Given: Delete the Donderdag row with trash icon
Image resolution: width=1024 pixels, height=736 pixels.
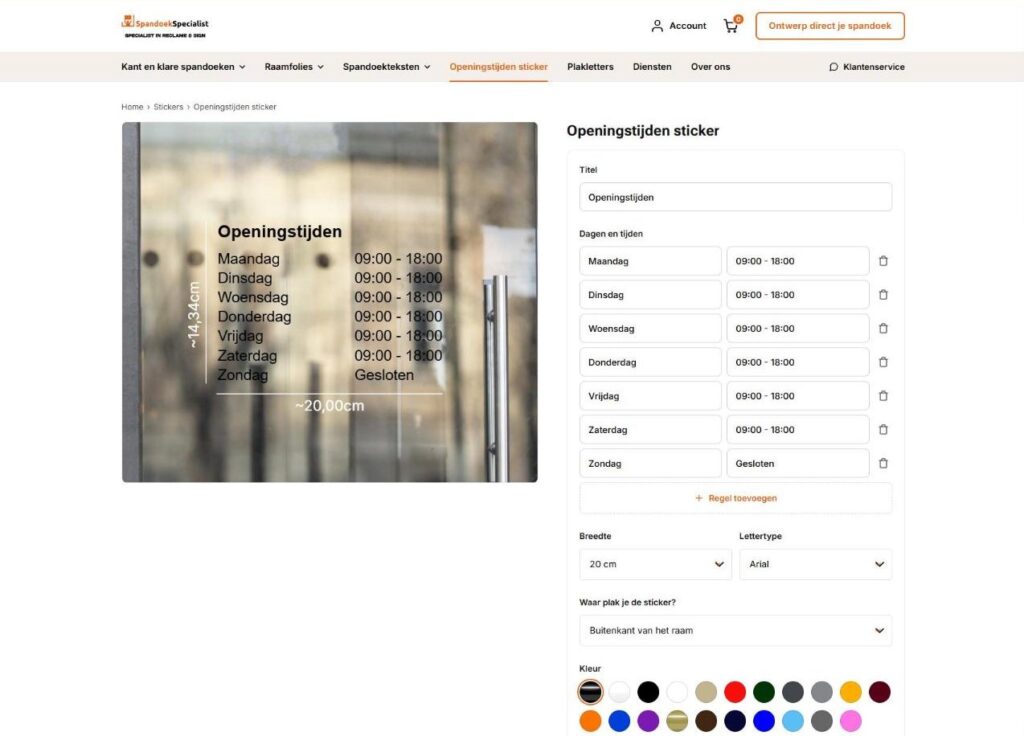Looking at the screenshot, I should 883,362.
